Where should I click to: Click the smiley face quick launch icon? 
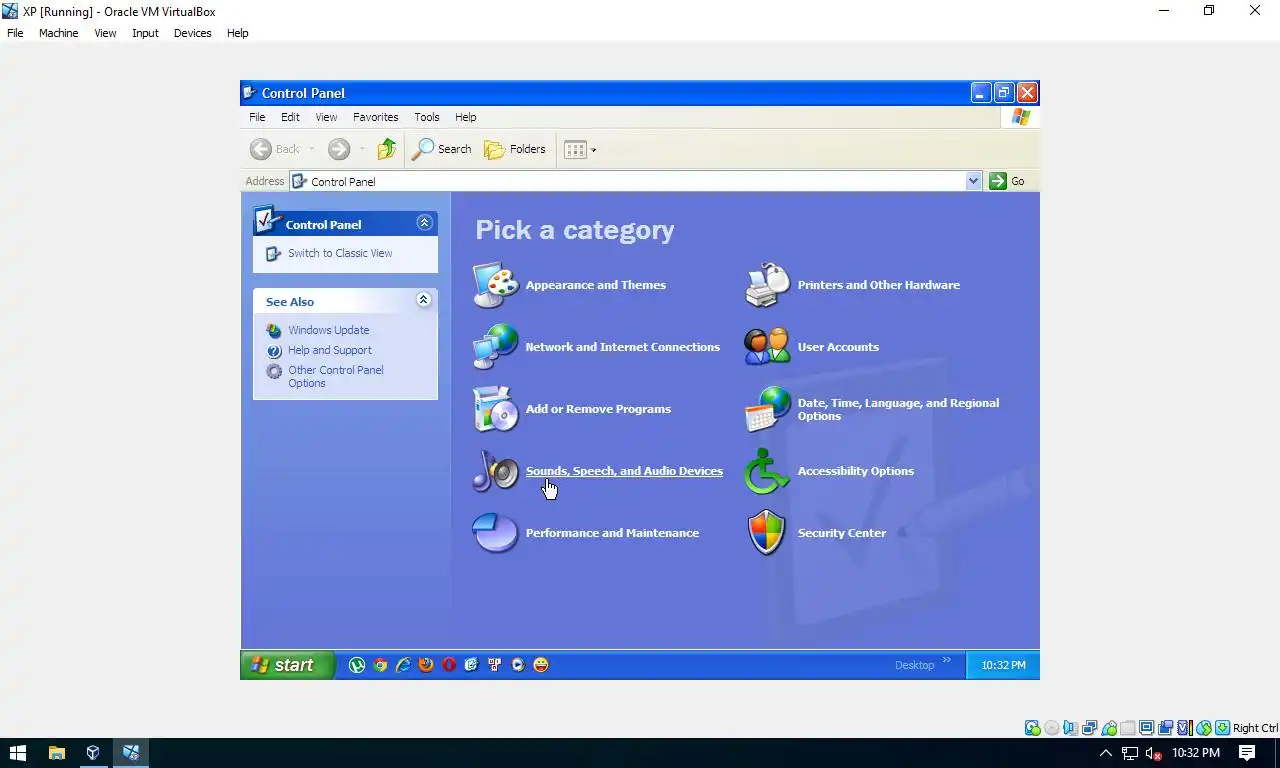(541, 665)
